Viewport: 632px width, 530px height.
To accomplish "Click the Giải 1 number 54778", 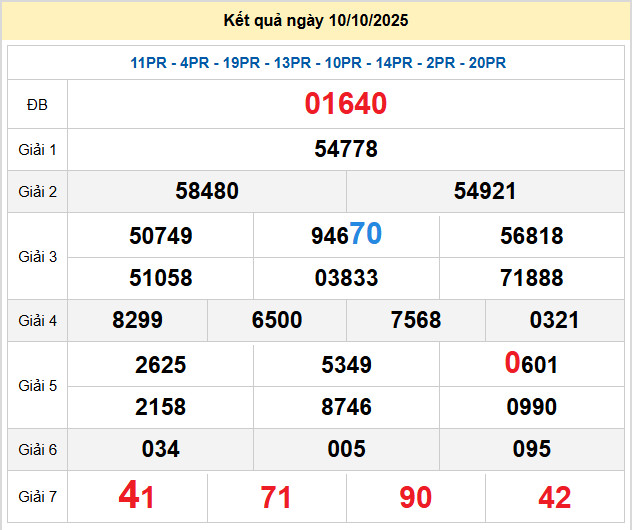I will point(346,149).
